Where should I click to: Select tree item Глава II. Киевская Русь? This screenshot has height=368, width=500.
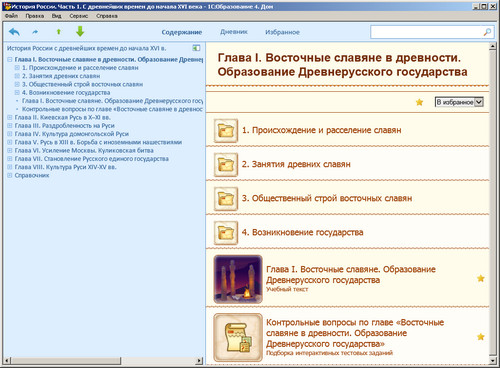pos(63,117)
